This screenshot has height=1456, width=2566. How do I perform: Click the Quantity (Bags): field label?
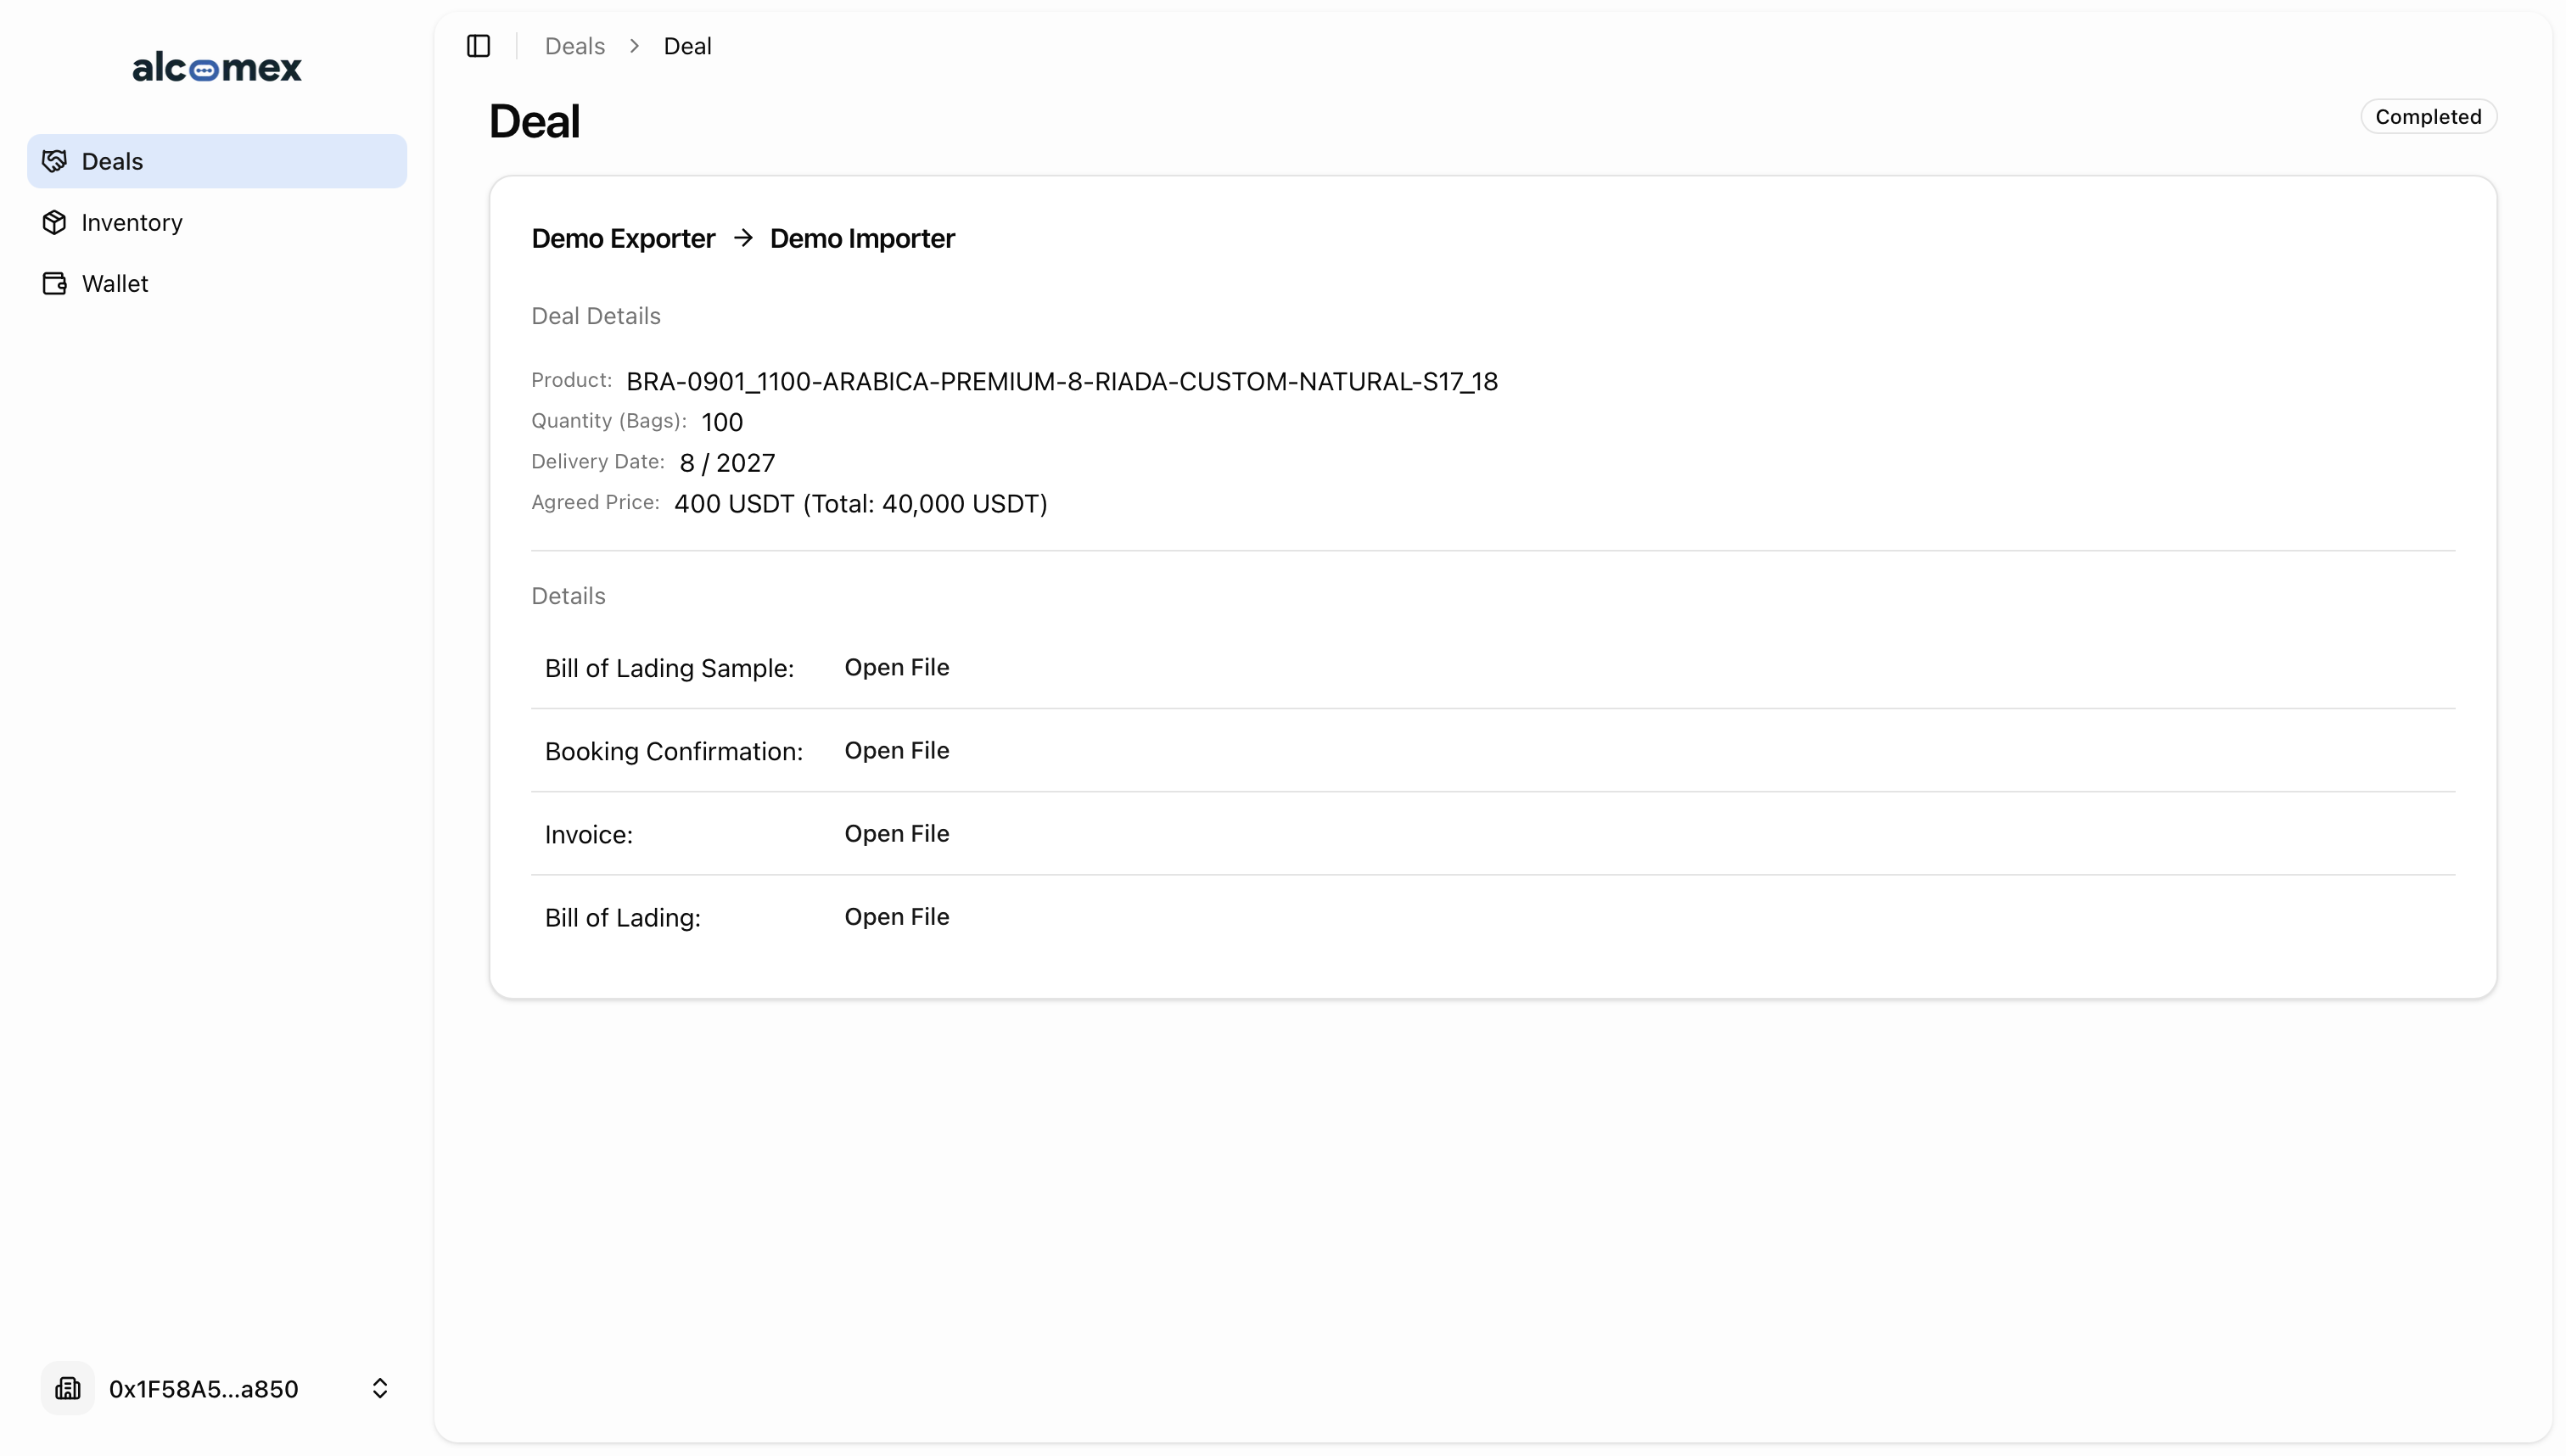coord(609,421)
